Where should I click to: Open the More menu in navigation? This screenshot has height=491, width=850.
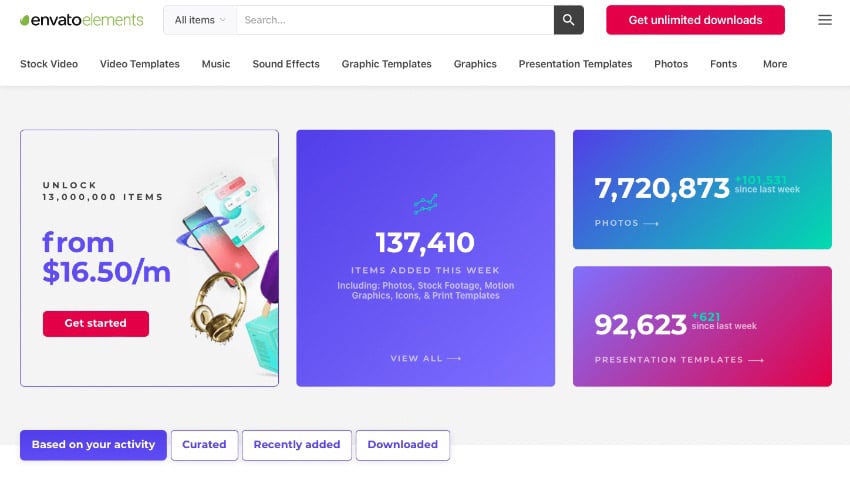(774, 64)
